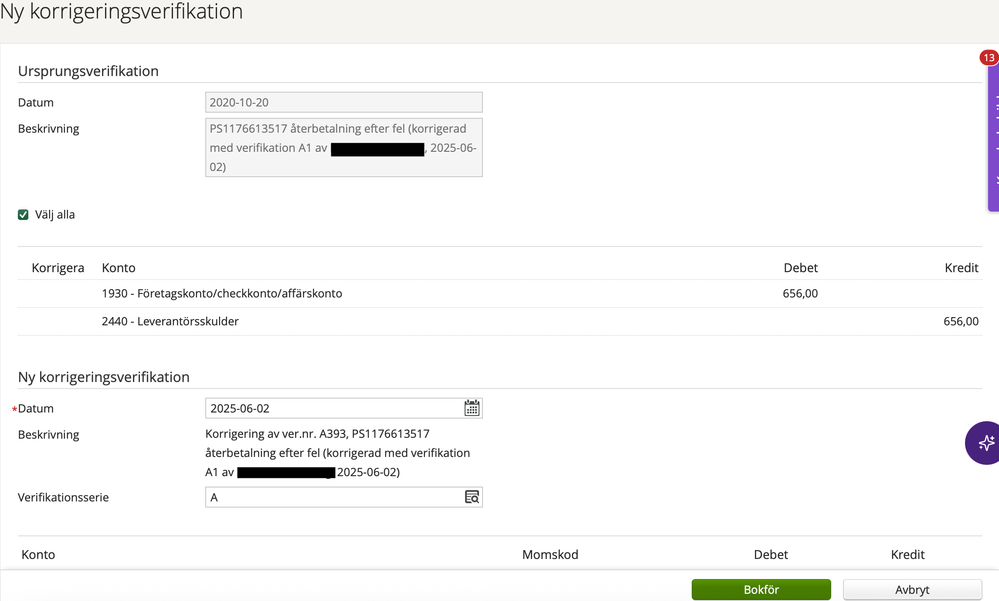Click the Kredit header in original verification table
The image size is (999, 601).
point(961,268)
